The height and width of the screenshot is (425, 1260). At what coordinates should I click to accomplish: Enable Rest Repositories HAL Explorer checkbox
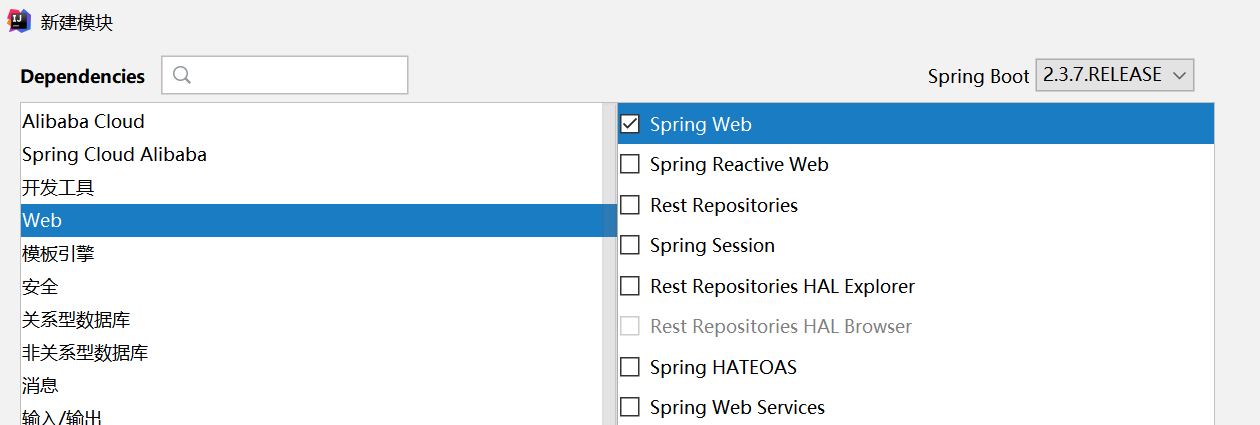(630, 286)
